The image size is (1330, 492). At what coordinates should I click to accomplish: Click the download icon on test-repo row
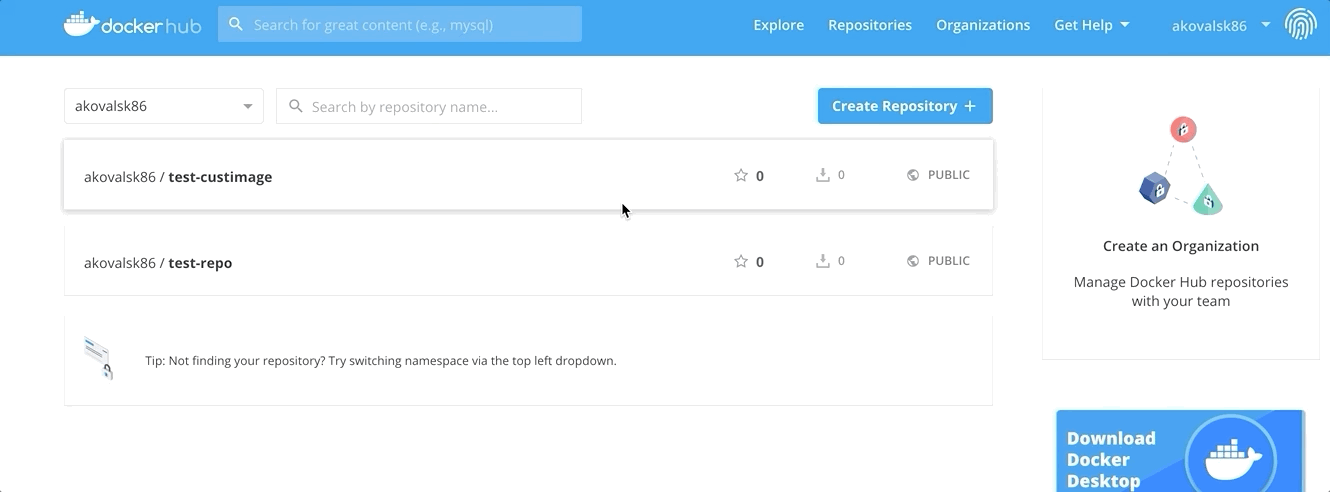pyautogui.click(x=823, y=261)
